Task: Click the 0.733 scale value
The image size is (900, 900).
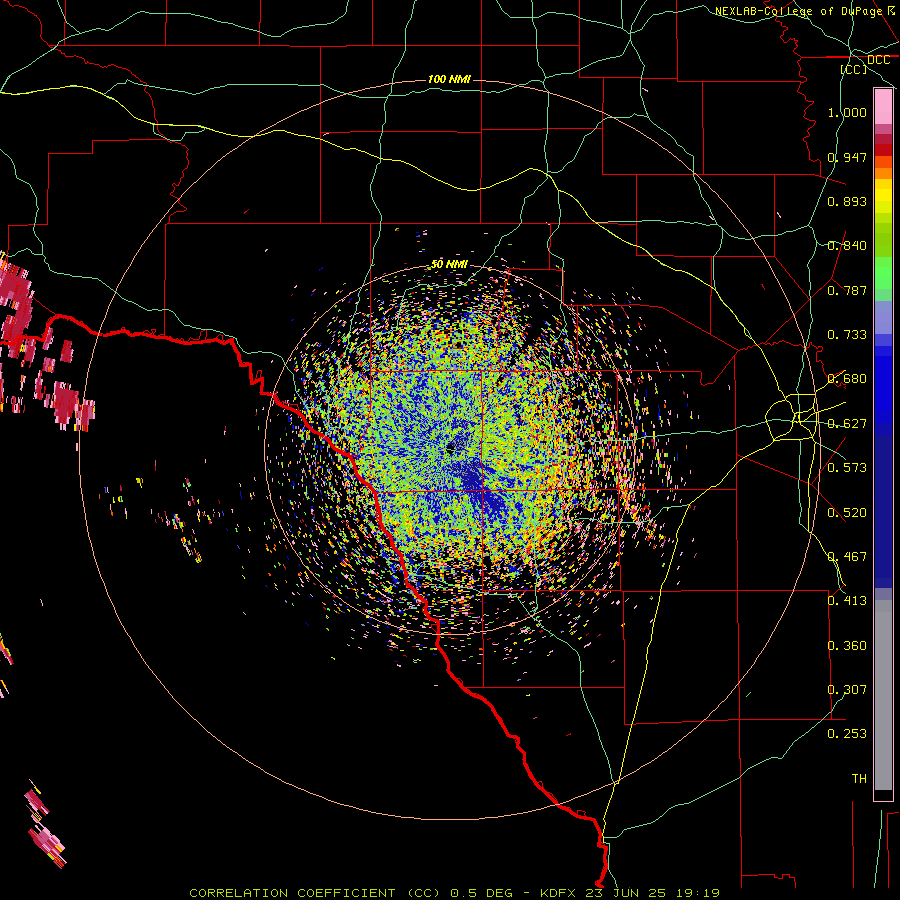Action: point(847,335)
